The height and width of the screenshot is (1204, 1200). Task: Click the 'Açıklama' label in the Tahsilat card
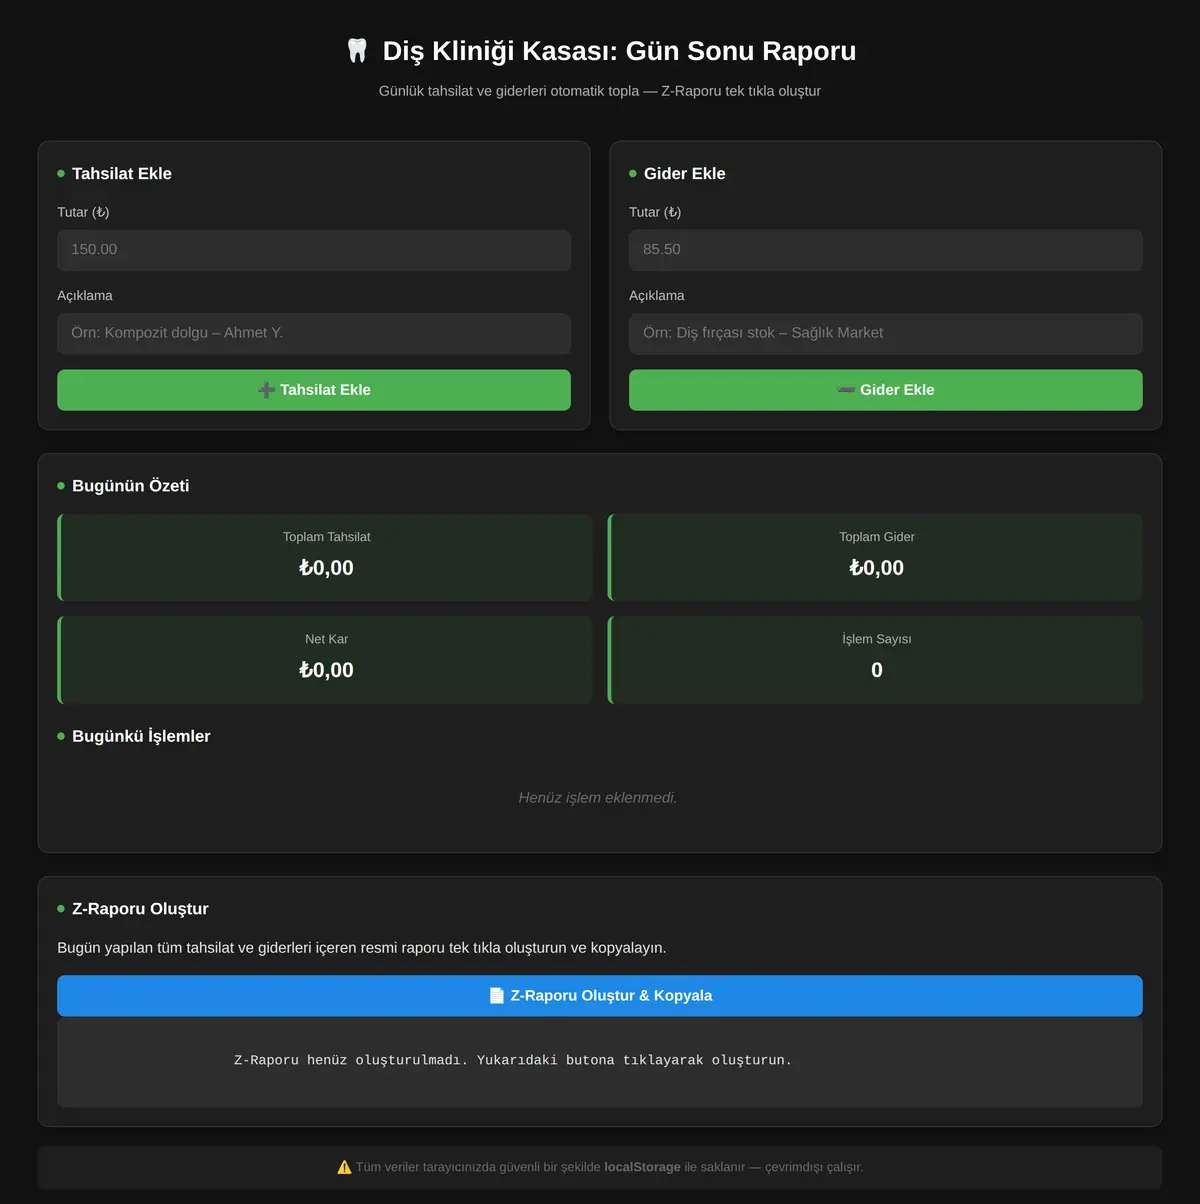pyautogui.click(x=85, y=296)
